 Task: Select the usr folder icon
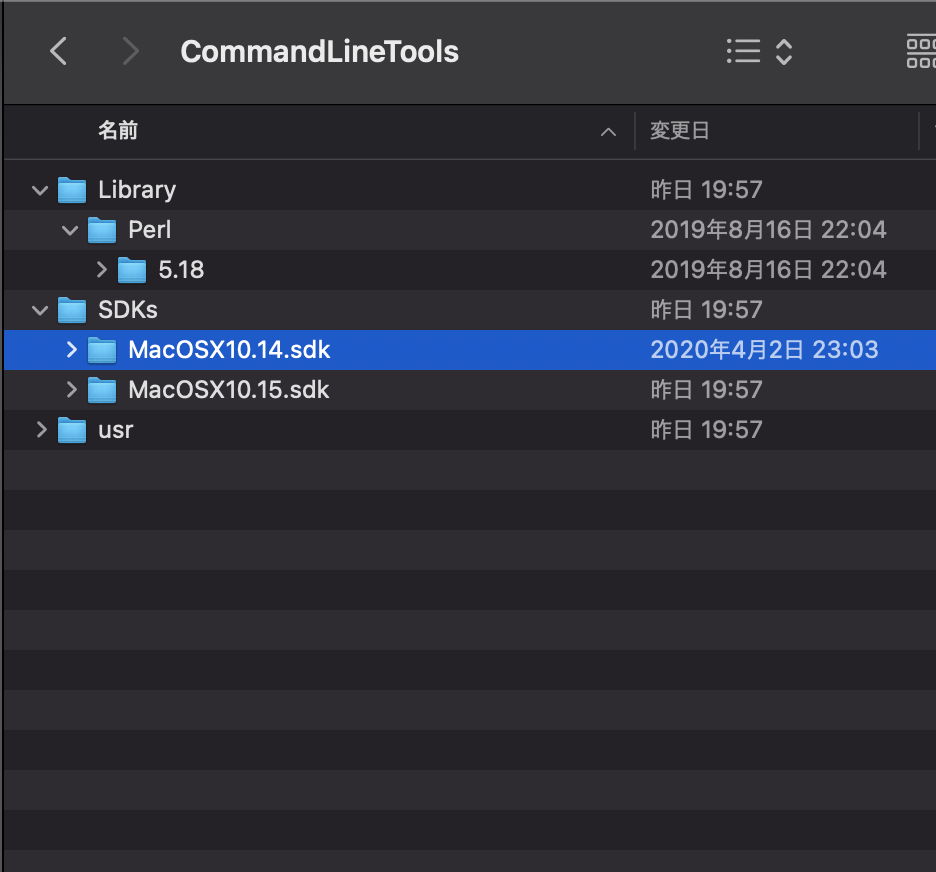(x=72, y=430)
